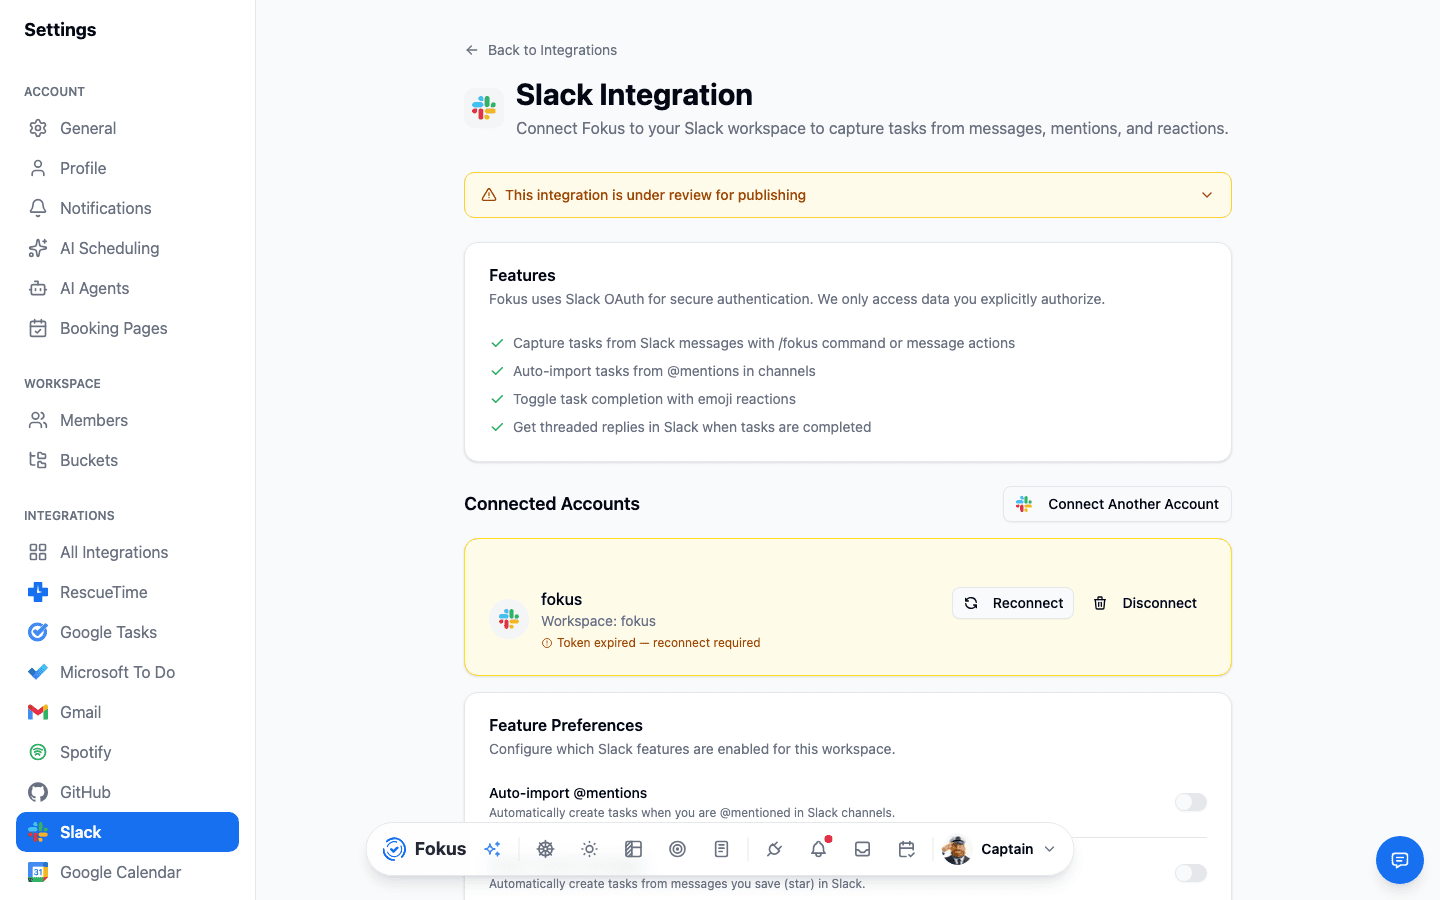Click the notes document icon in dock
Image resolution: width=1440 pixels, height=900 pixels.
click(721, 849)
